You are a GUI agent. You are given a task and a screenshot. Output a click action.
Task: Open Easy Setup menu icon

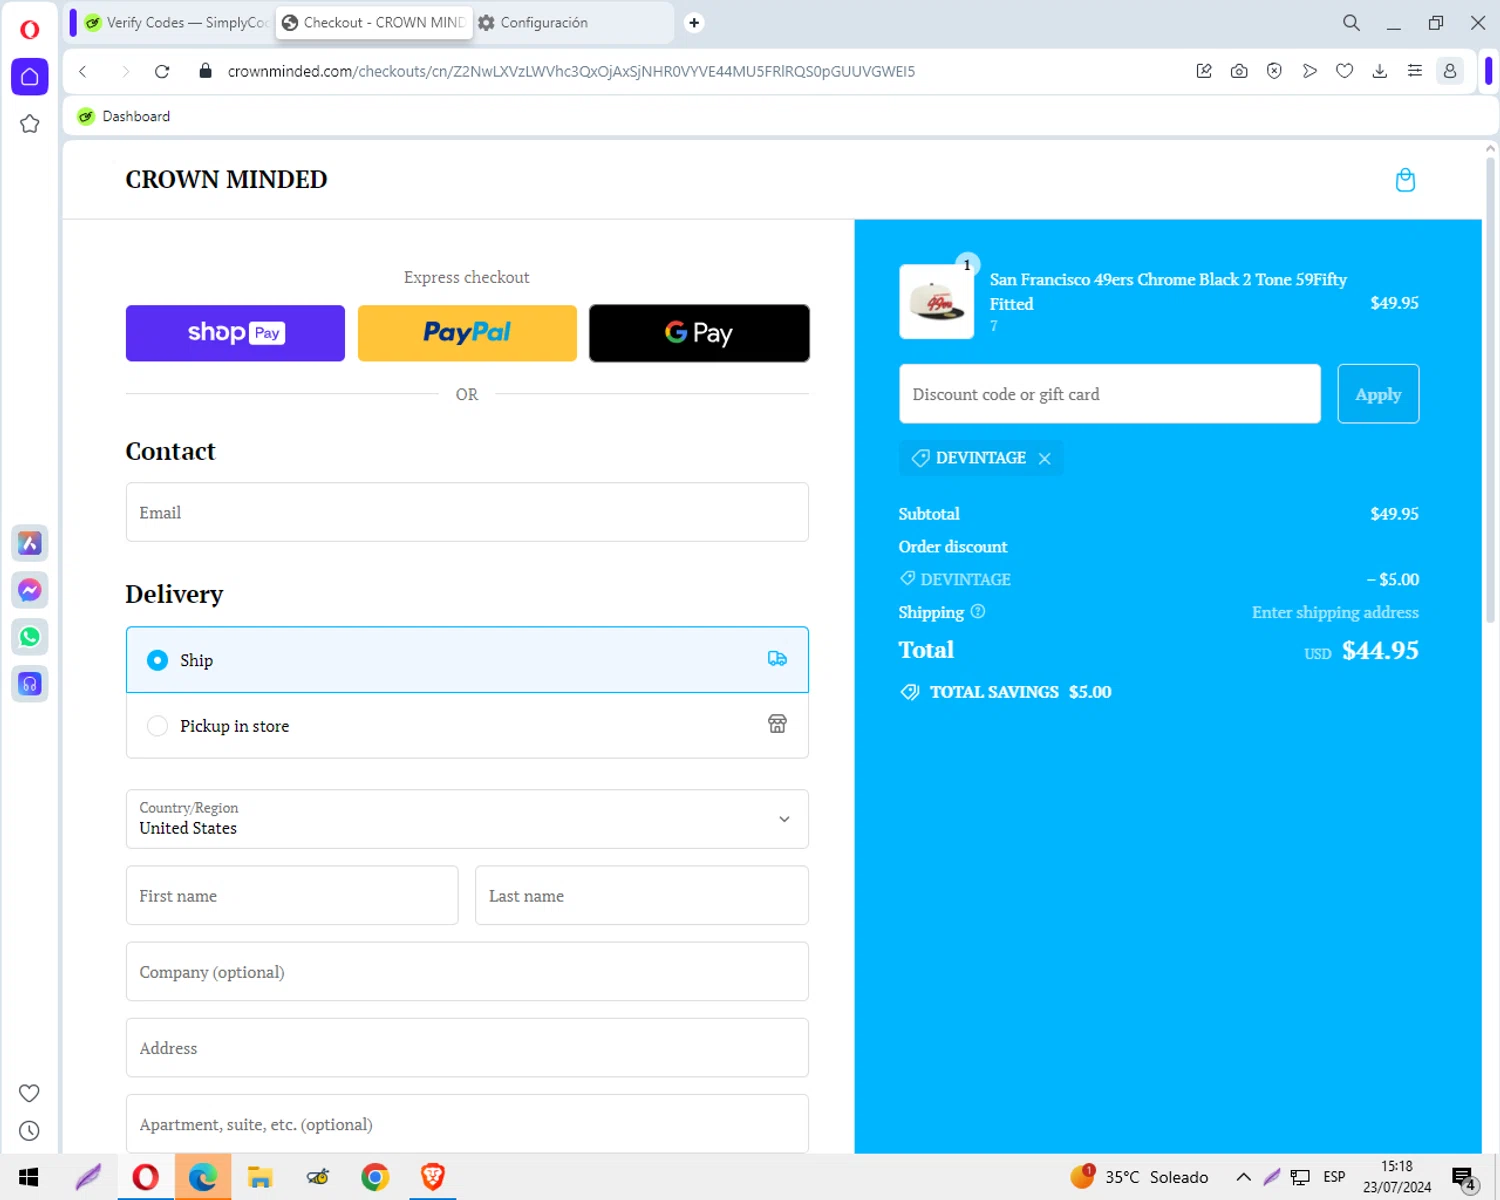click(1415, 71)
